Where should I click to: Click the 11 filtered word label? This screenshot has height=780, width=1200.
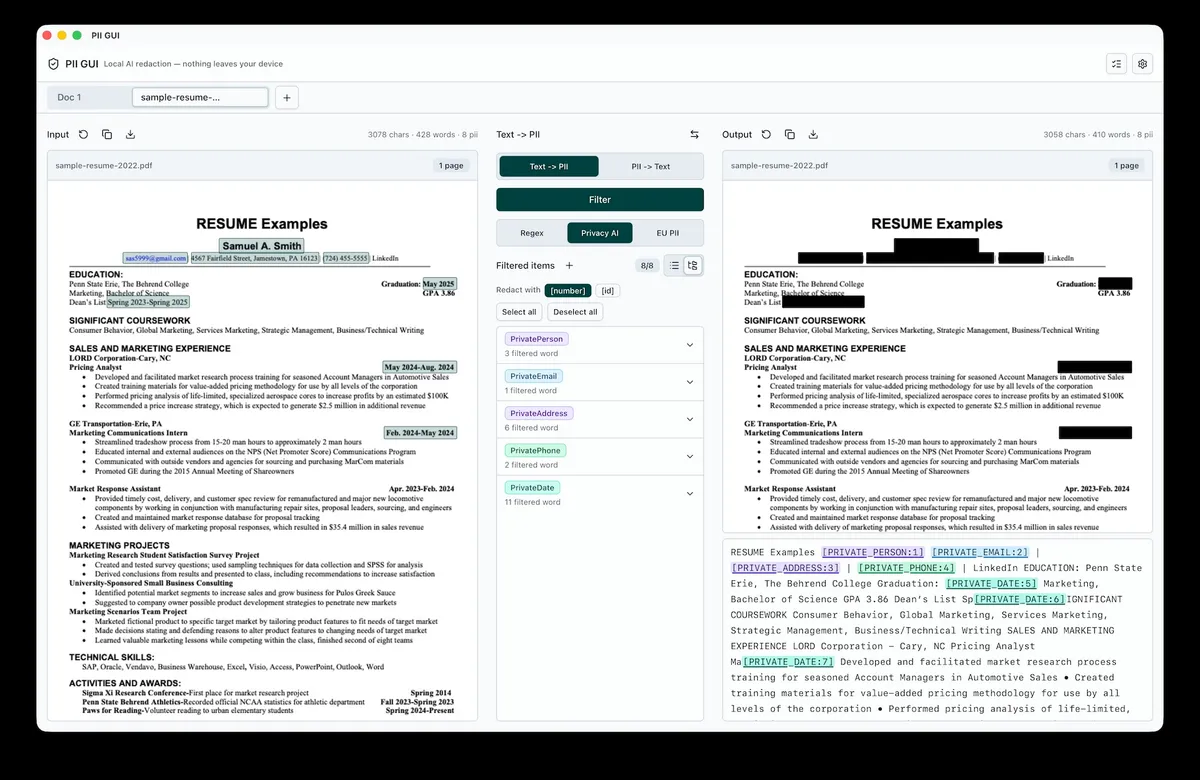[x=532, y=502]
